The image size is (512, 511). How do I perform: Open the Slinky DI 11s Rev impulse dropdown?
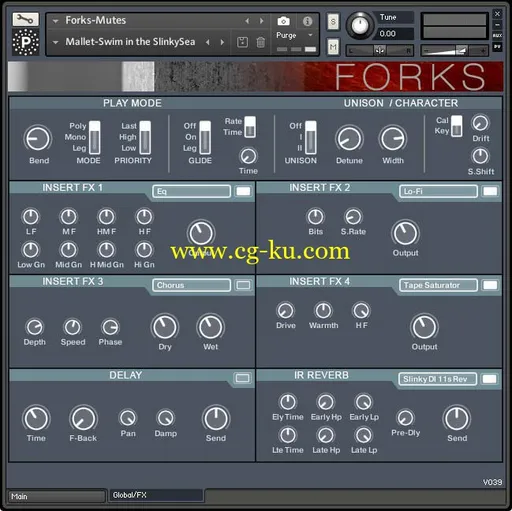point(437,379)
